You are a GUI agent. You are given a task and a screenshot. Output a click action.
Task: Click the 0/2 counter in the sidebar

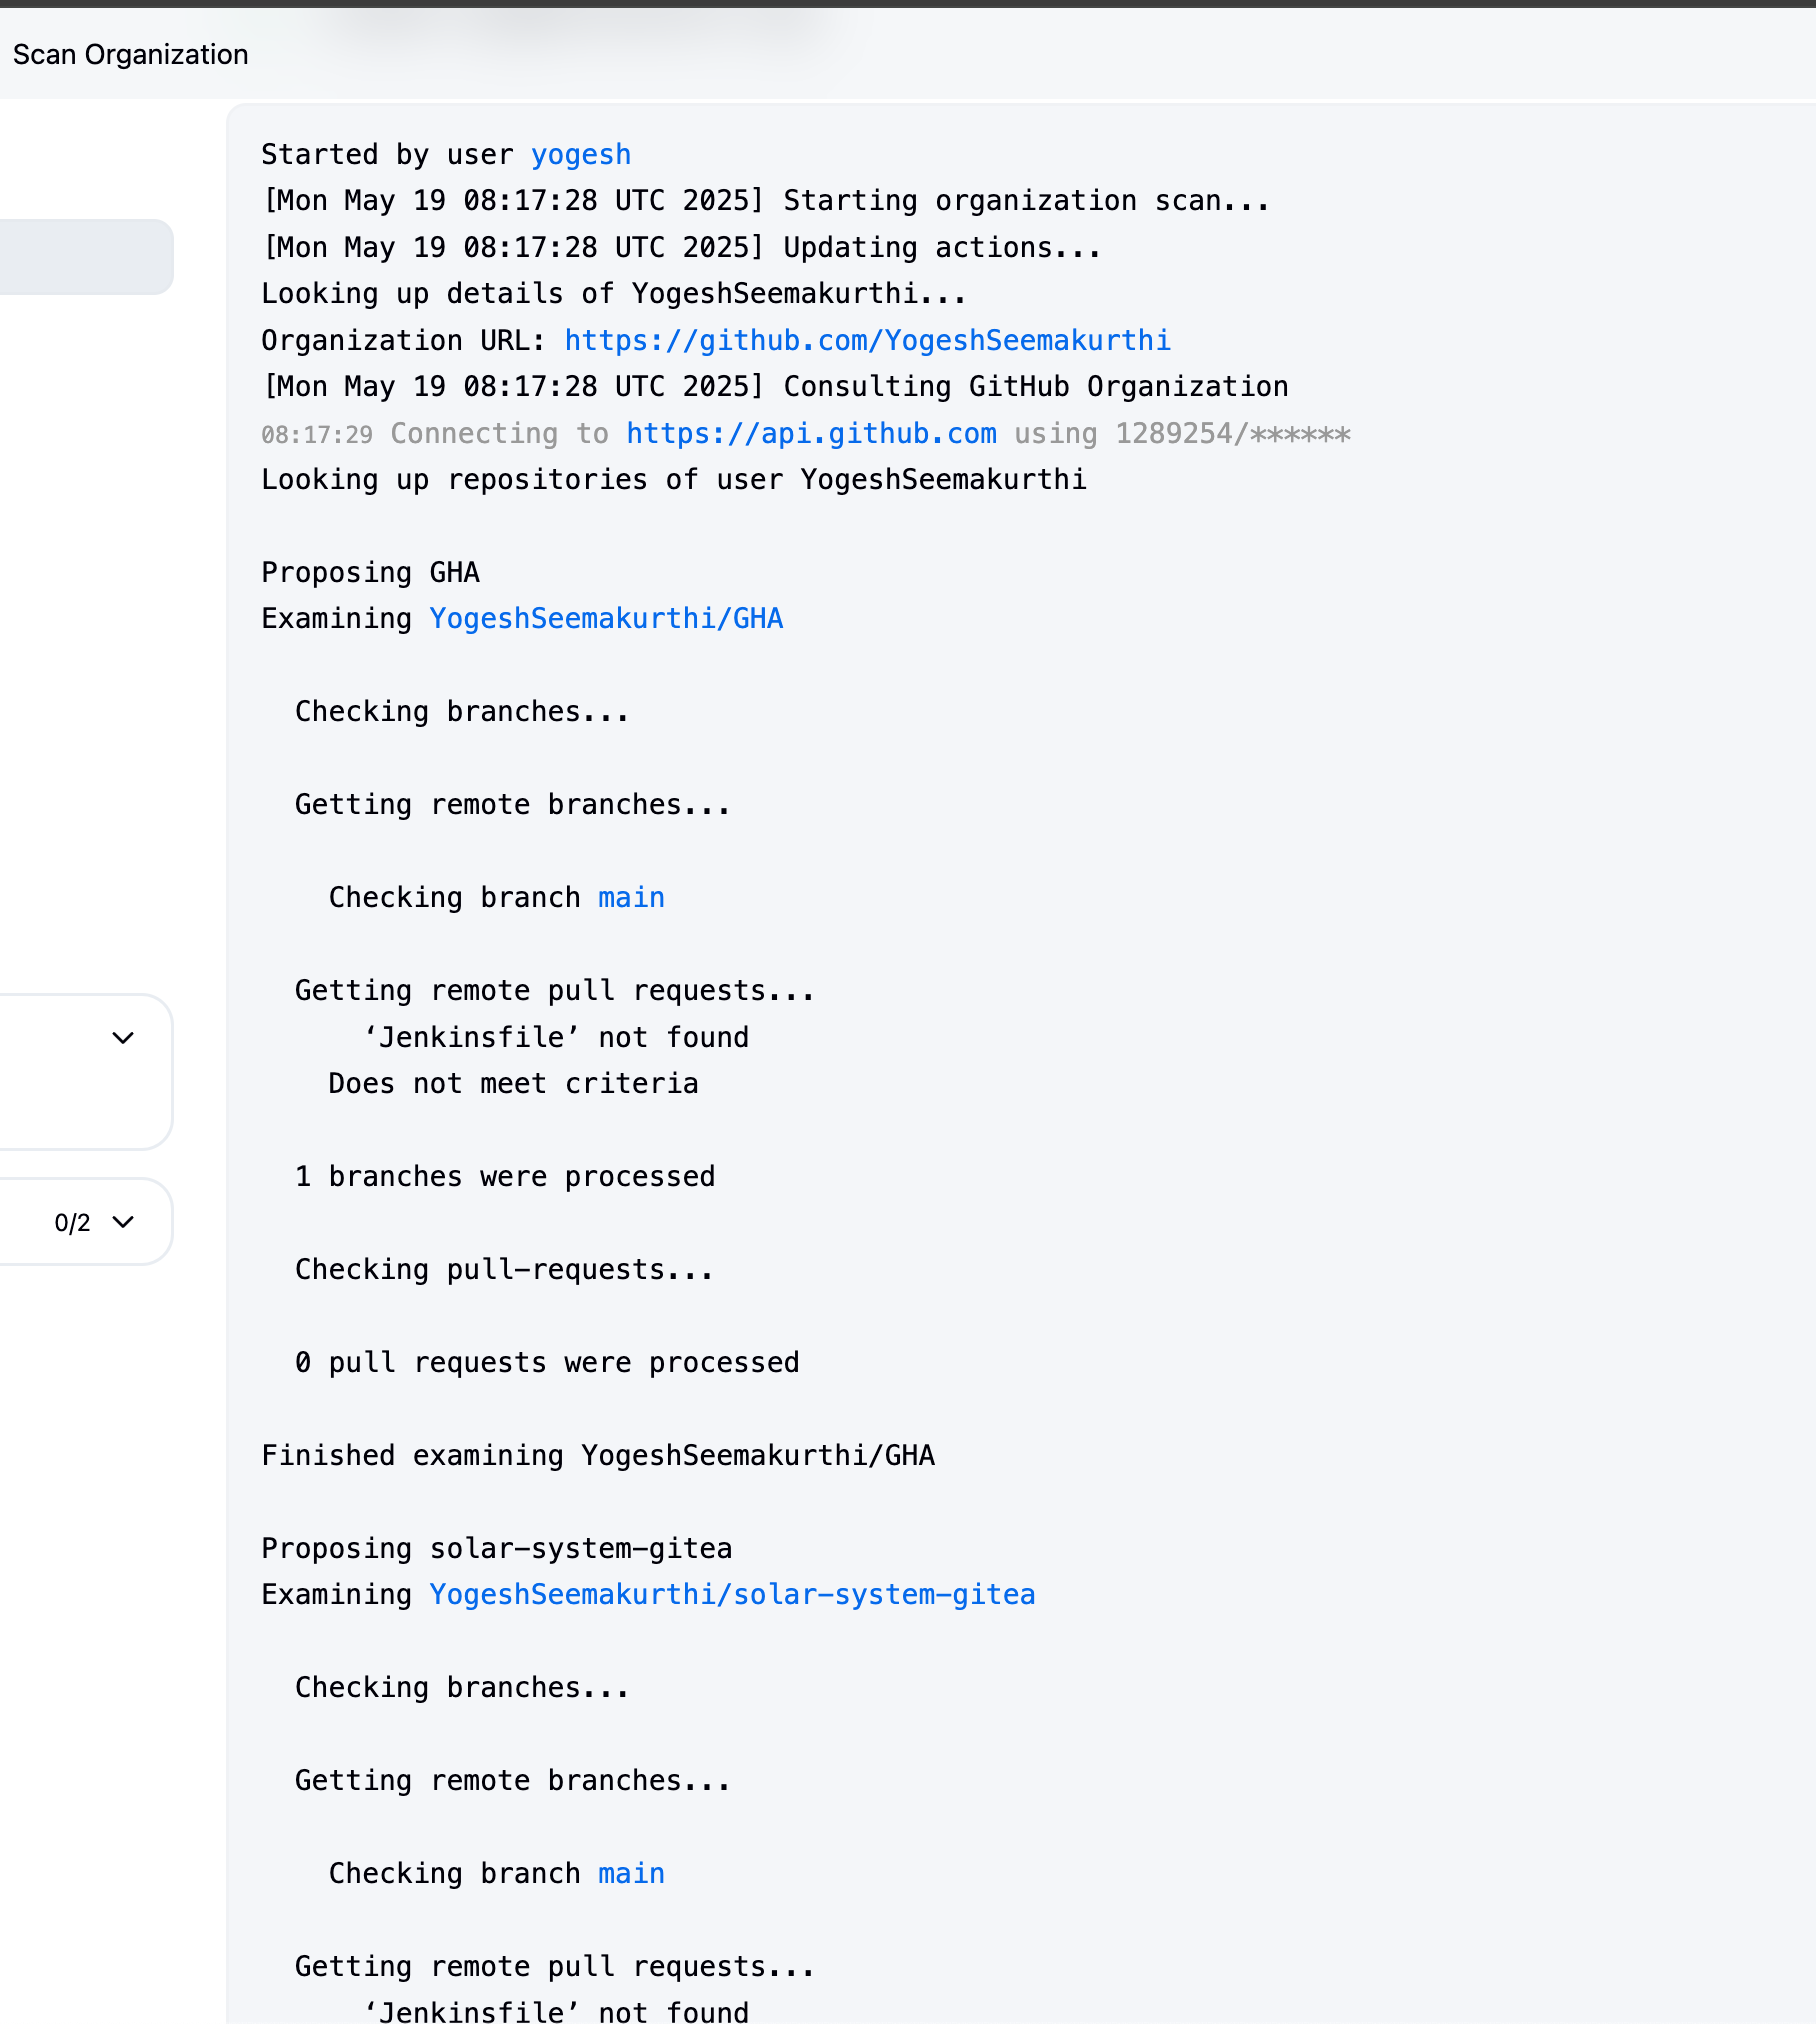pyautogui.click(x=72, y=1223)
